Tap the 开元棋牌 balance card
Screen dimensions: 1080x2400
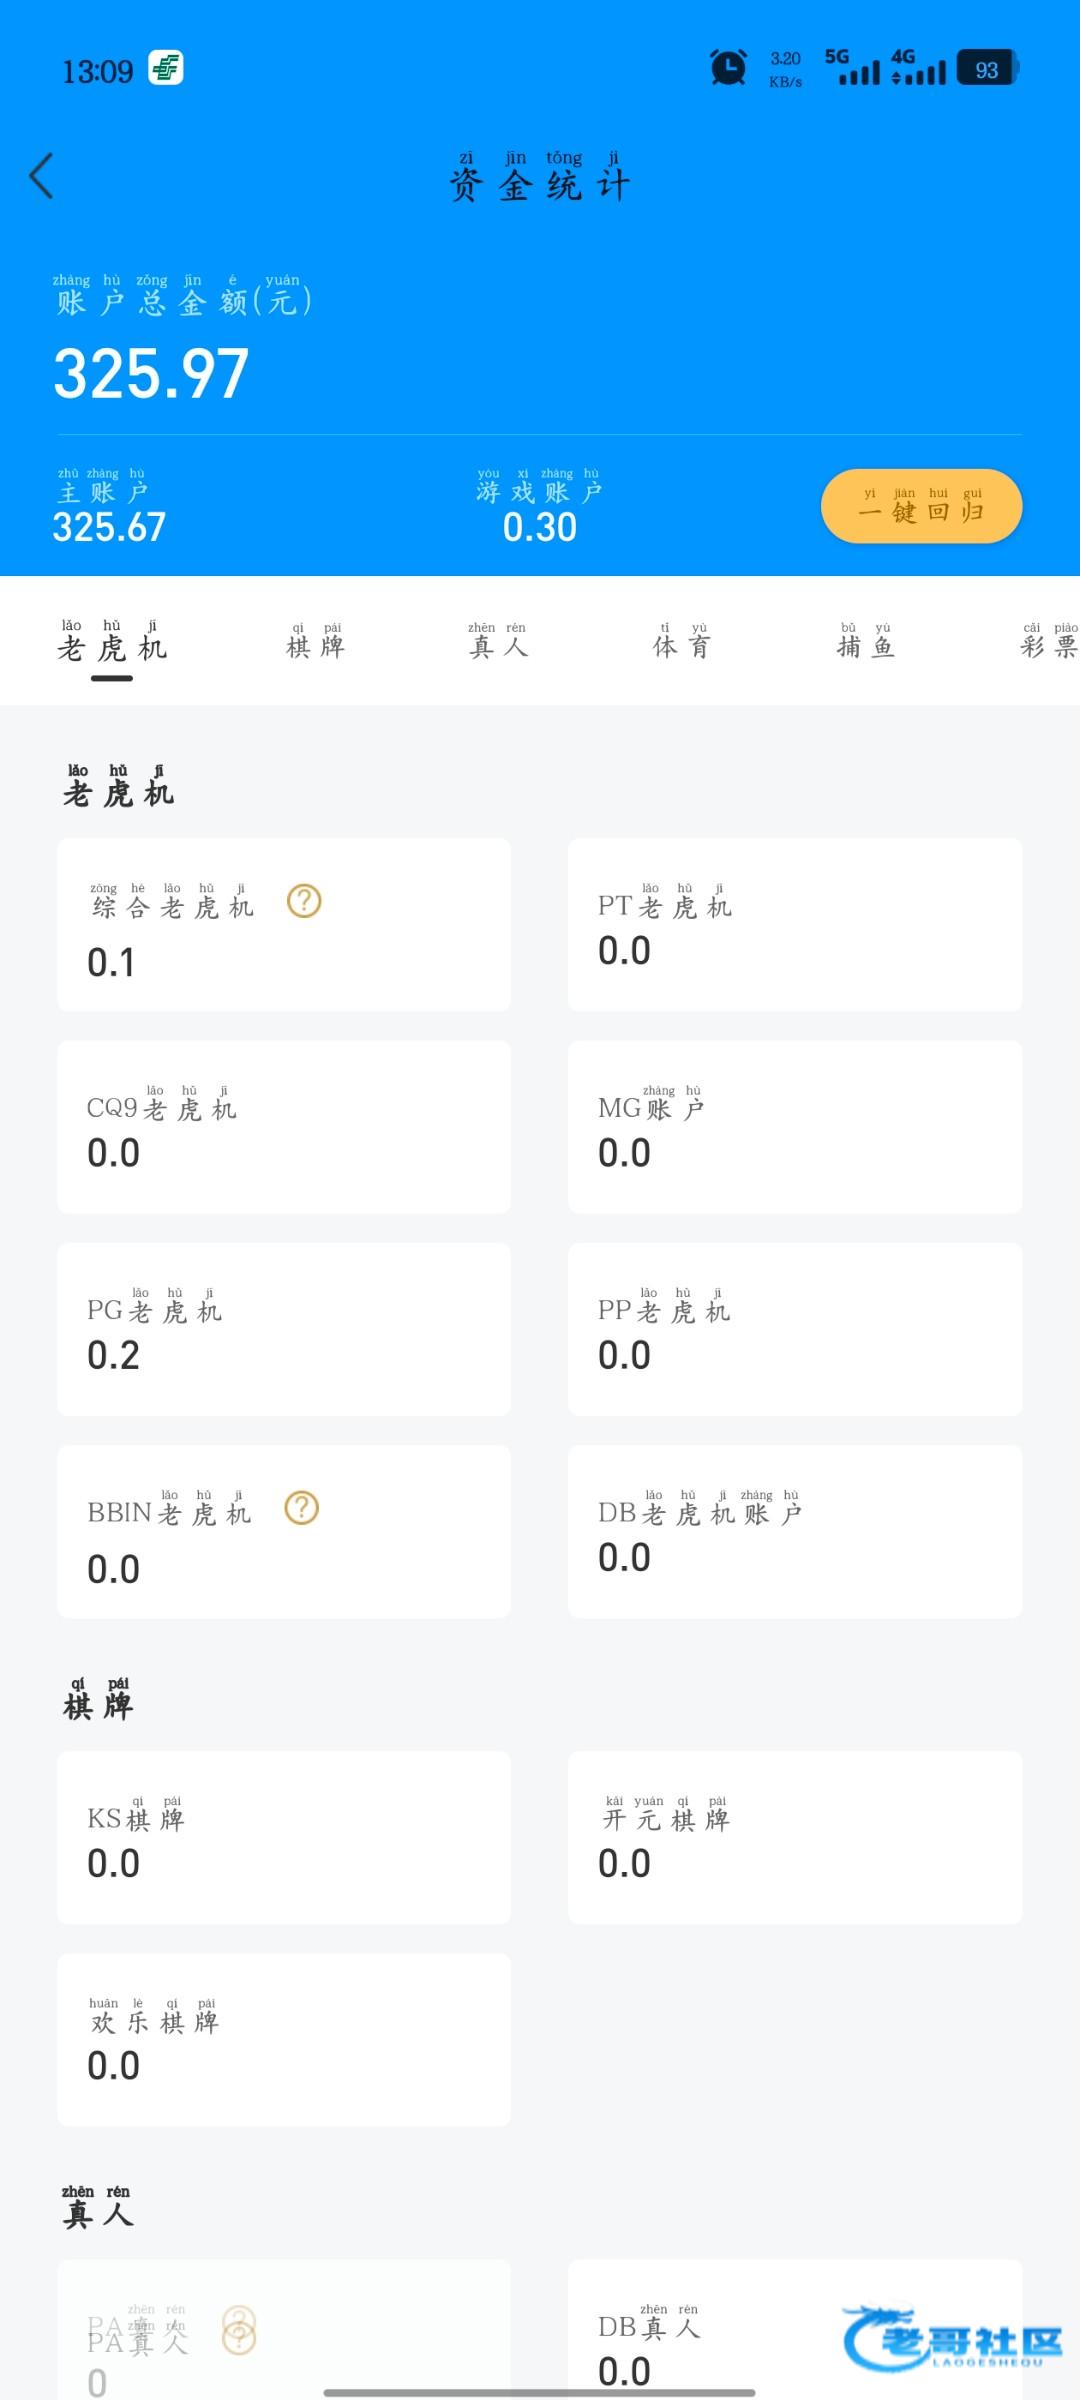coord(795,1837)
